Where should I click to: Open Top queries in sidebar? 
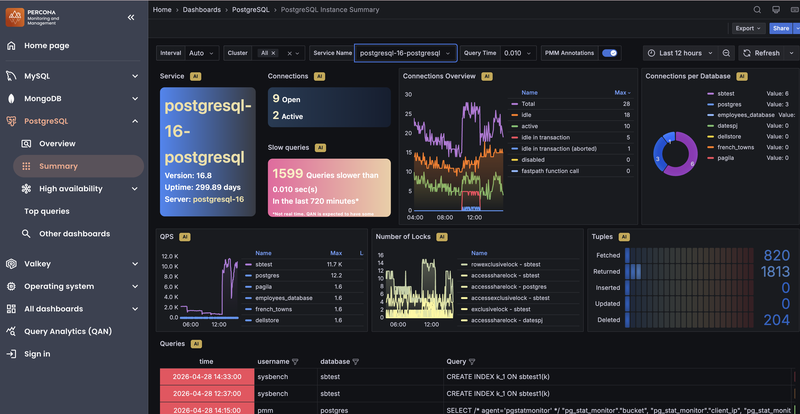point(47,211)
